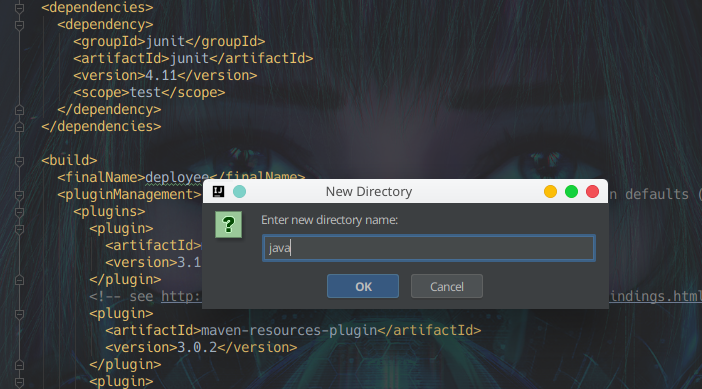
Task: Close the New Directory dialog with red button
Action: click(592, 192)
